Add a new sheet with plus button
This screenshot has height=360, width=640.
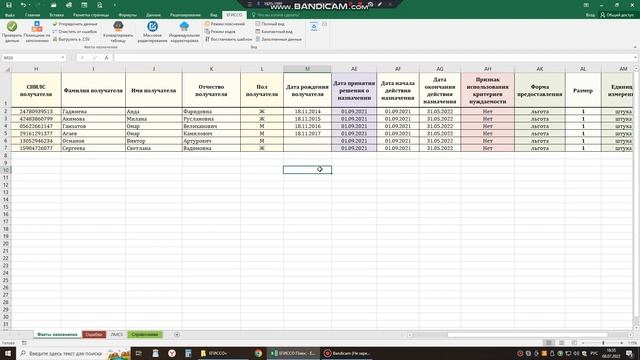[177, 334]
